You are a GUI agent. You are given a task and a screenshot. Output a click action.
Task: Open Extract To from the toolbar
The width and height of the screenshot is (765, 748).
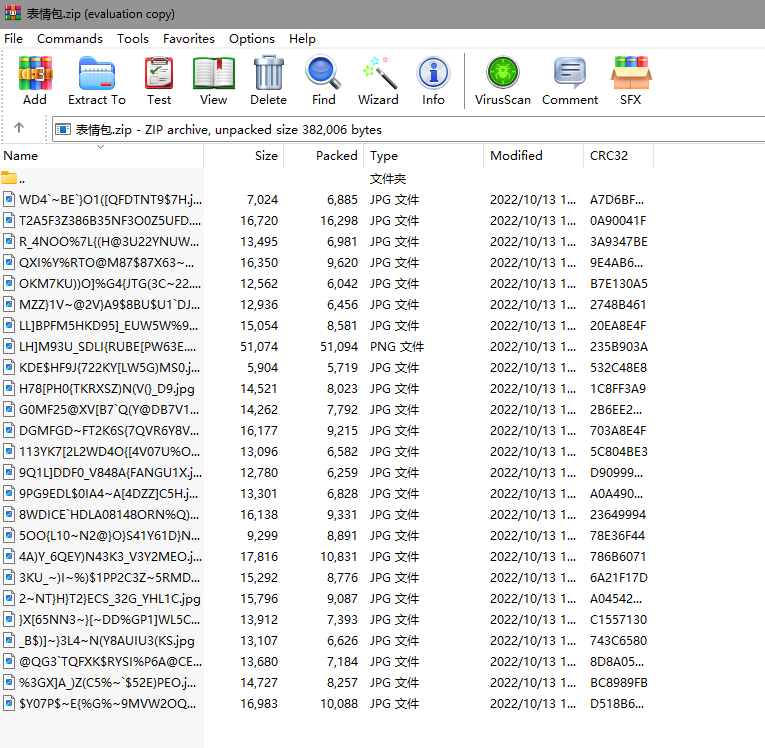[x=97, y=73]
